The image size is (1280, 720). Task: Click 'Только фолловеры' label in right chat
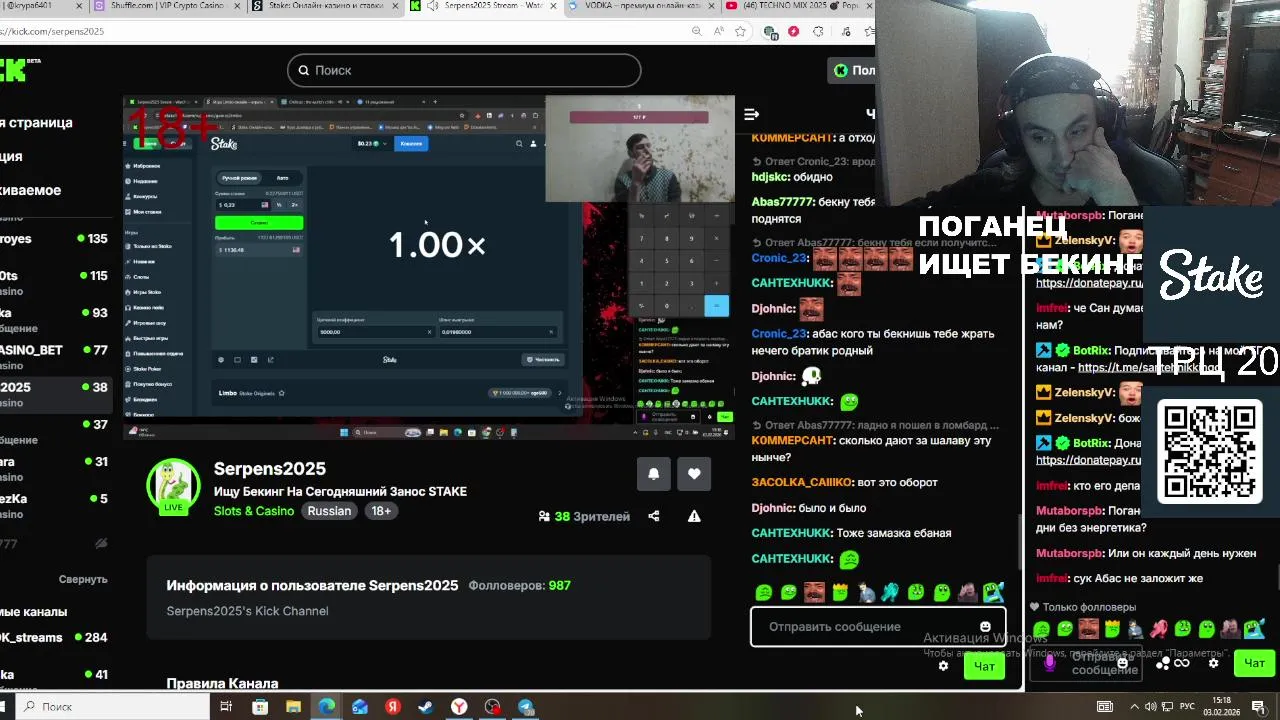1089,607
